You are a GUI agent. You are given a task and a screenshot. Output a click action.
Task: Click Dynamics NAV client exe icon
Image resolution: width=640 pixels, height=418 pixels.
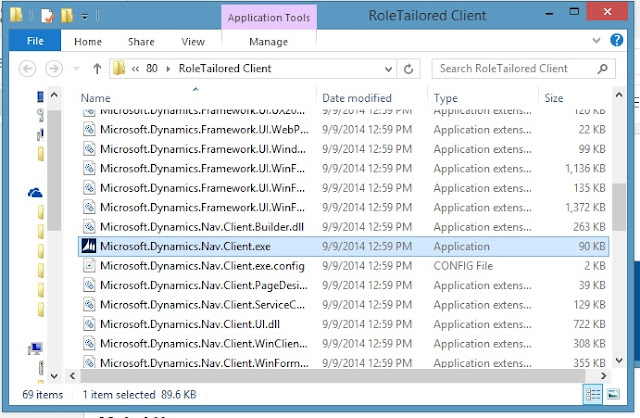point(89,246)
